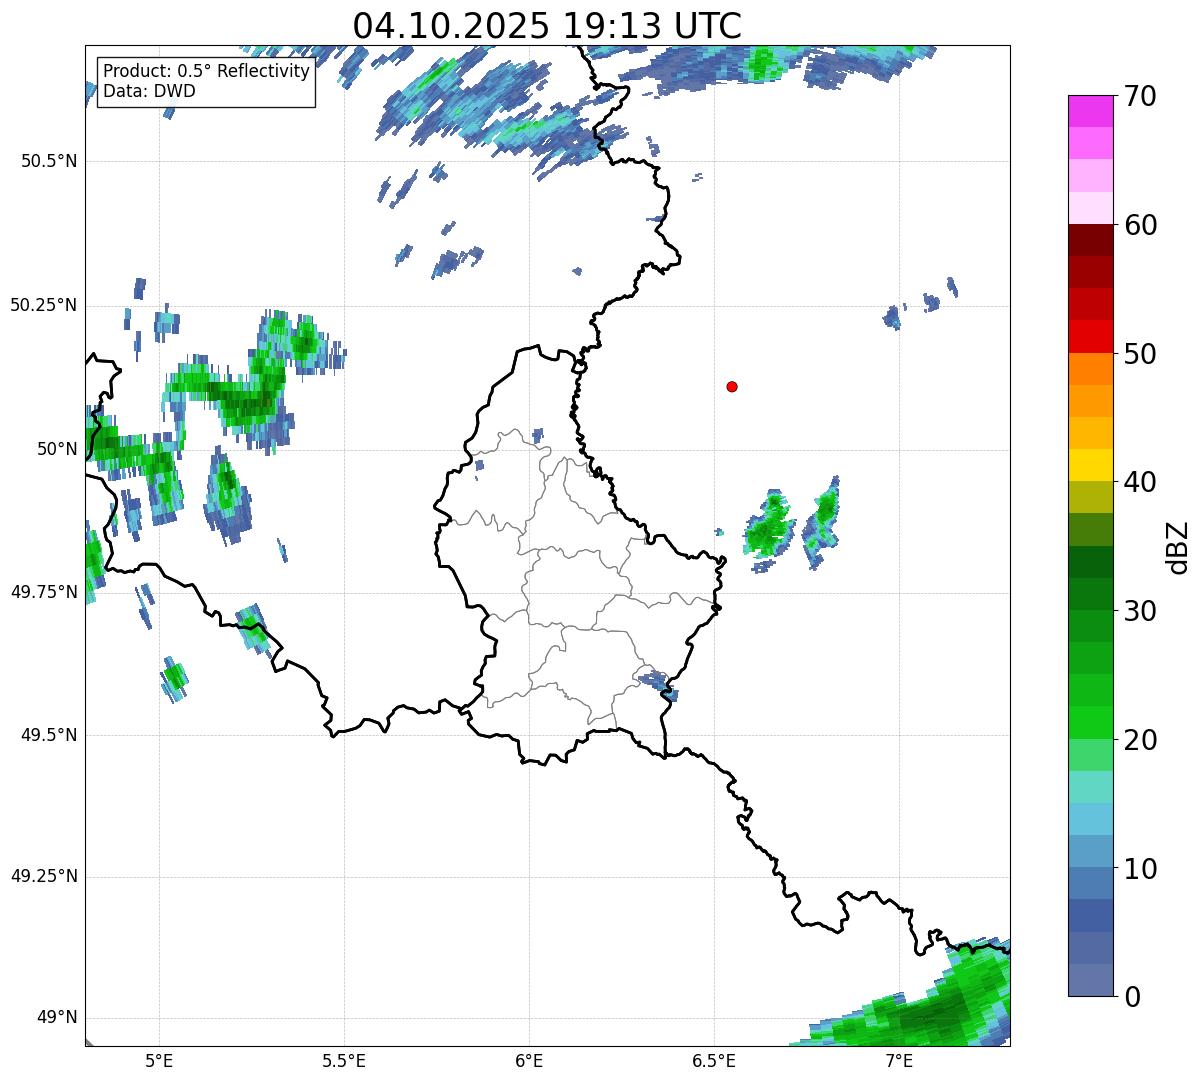This screenshot has height=1081, width=1202.
Task: Click the title 04.10.2025 19:13 UTC
Action: tap(547, 25)
